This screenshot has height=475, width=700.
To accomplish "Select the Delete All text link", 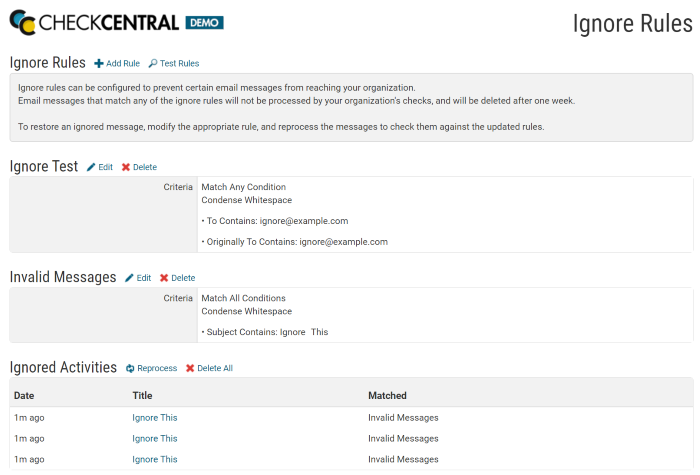I will [215, 368].
